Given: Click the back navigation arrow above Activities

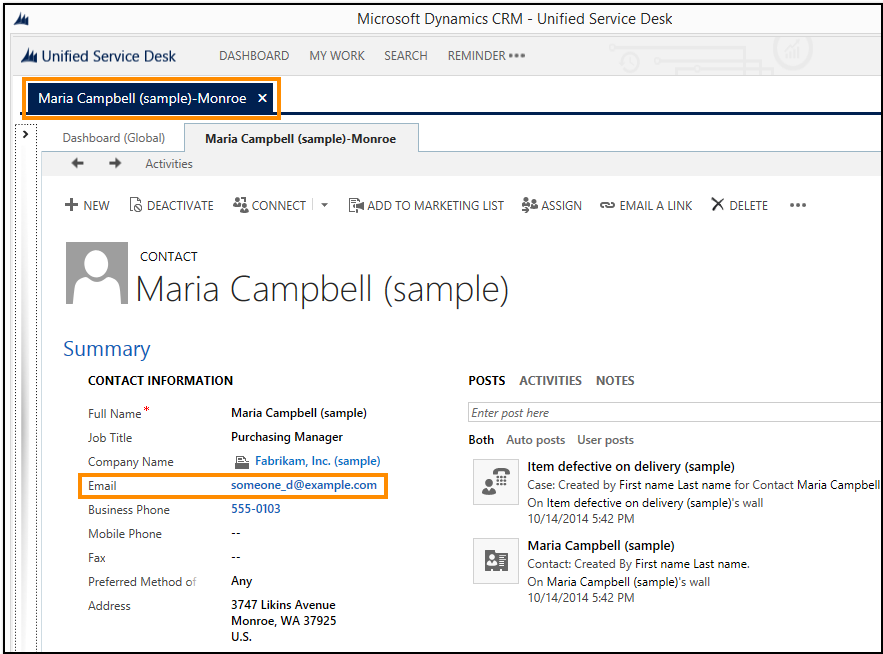Looking at the screenshot, I should (x=77, y=162).
